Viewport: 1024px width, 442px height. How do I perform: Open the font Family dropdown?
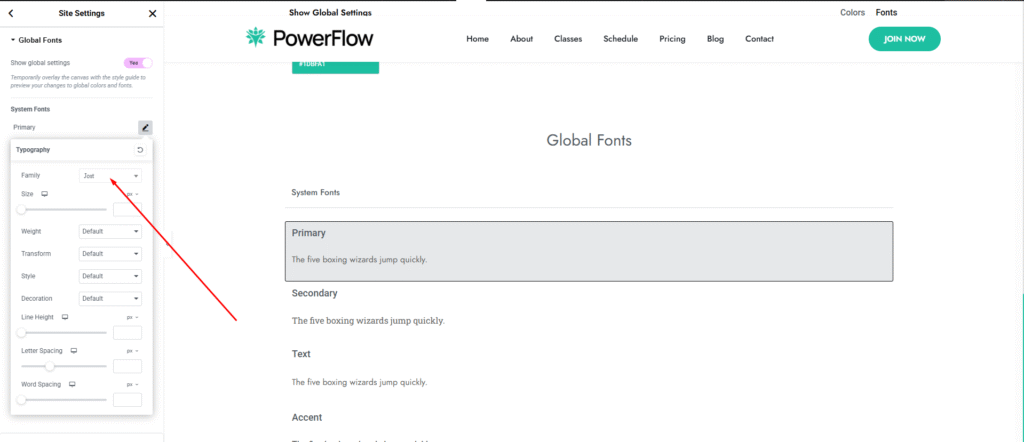pos(110,176)
